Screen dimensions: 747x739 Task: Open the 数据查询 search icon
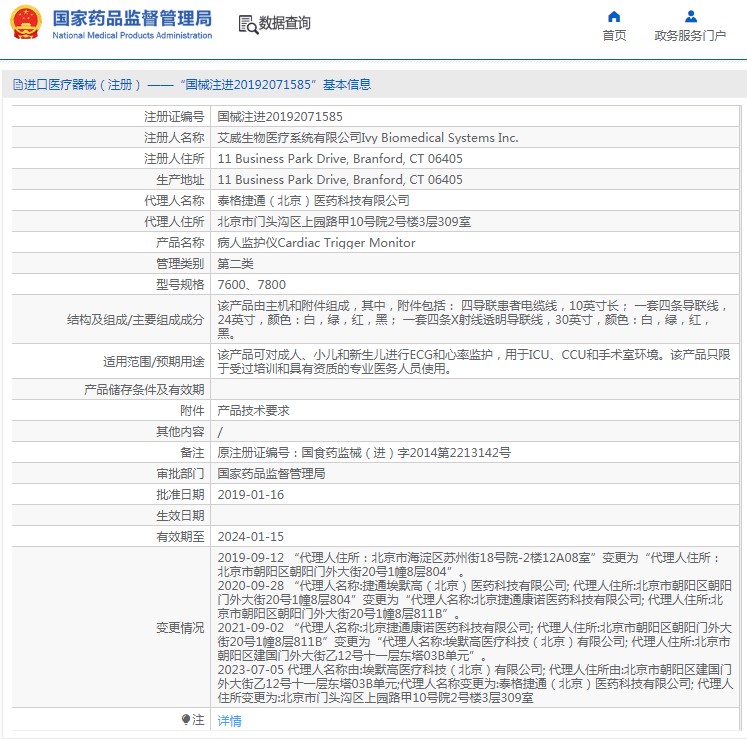point(248,24)
